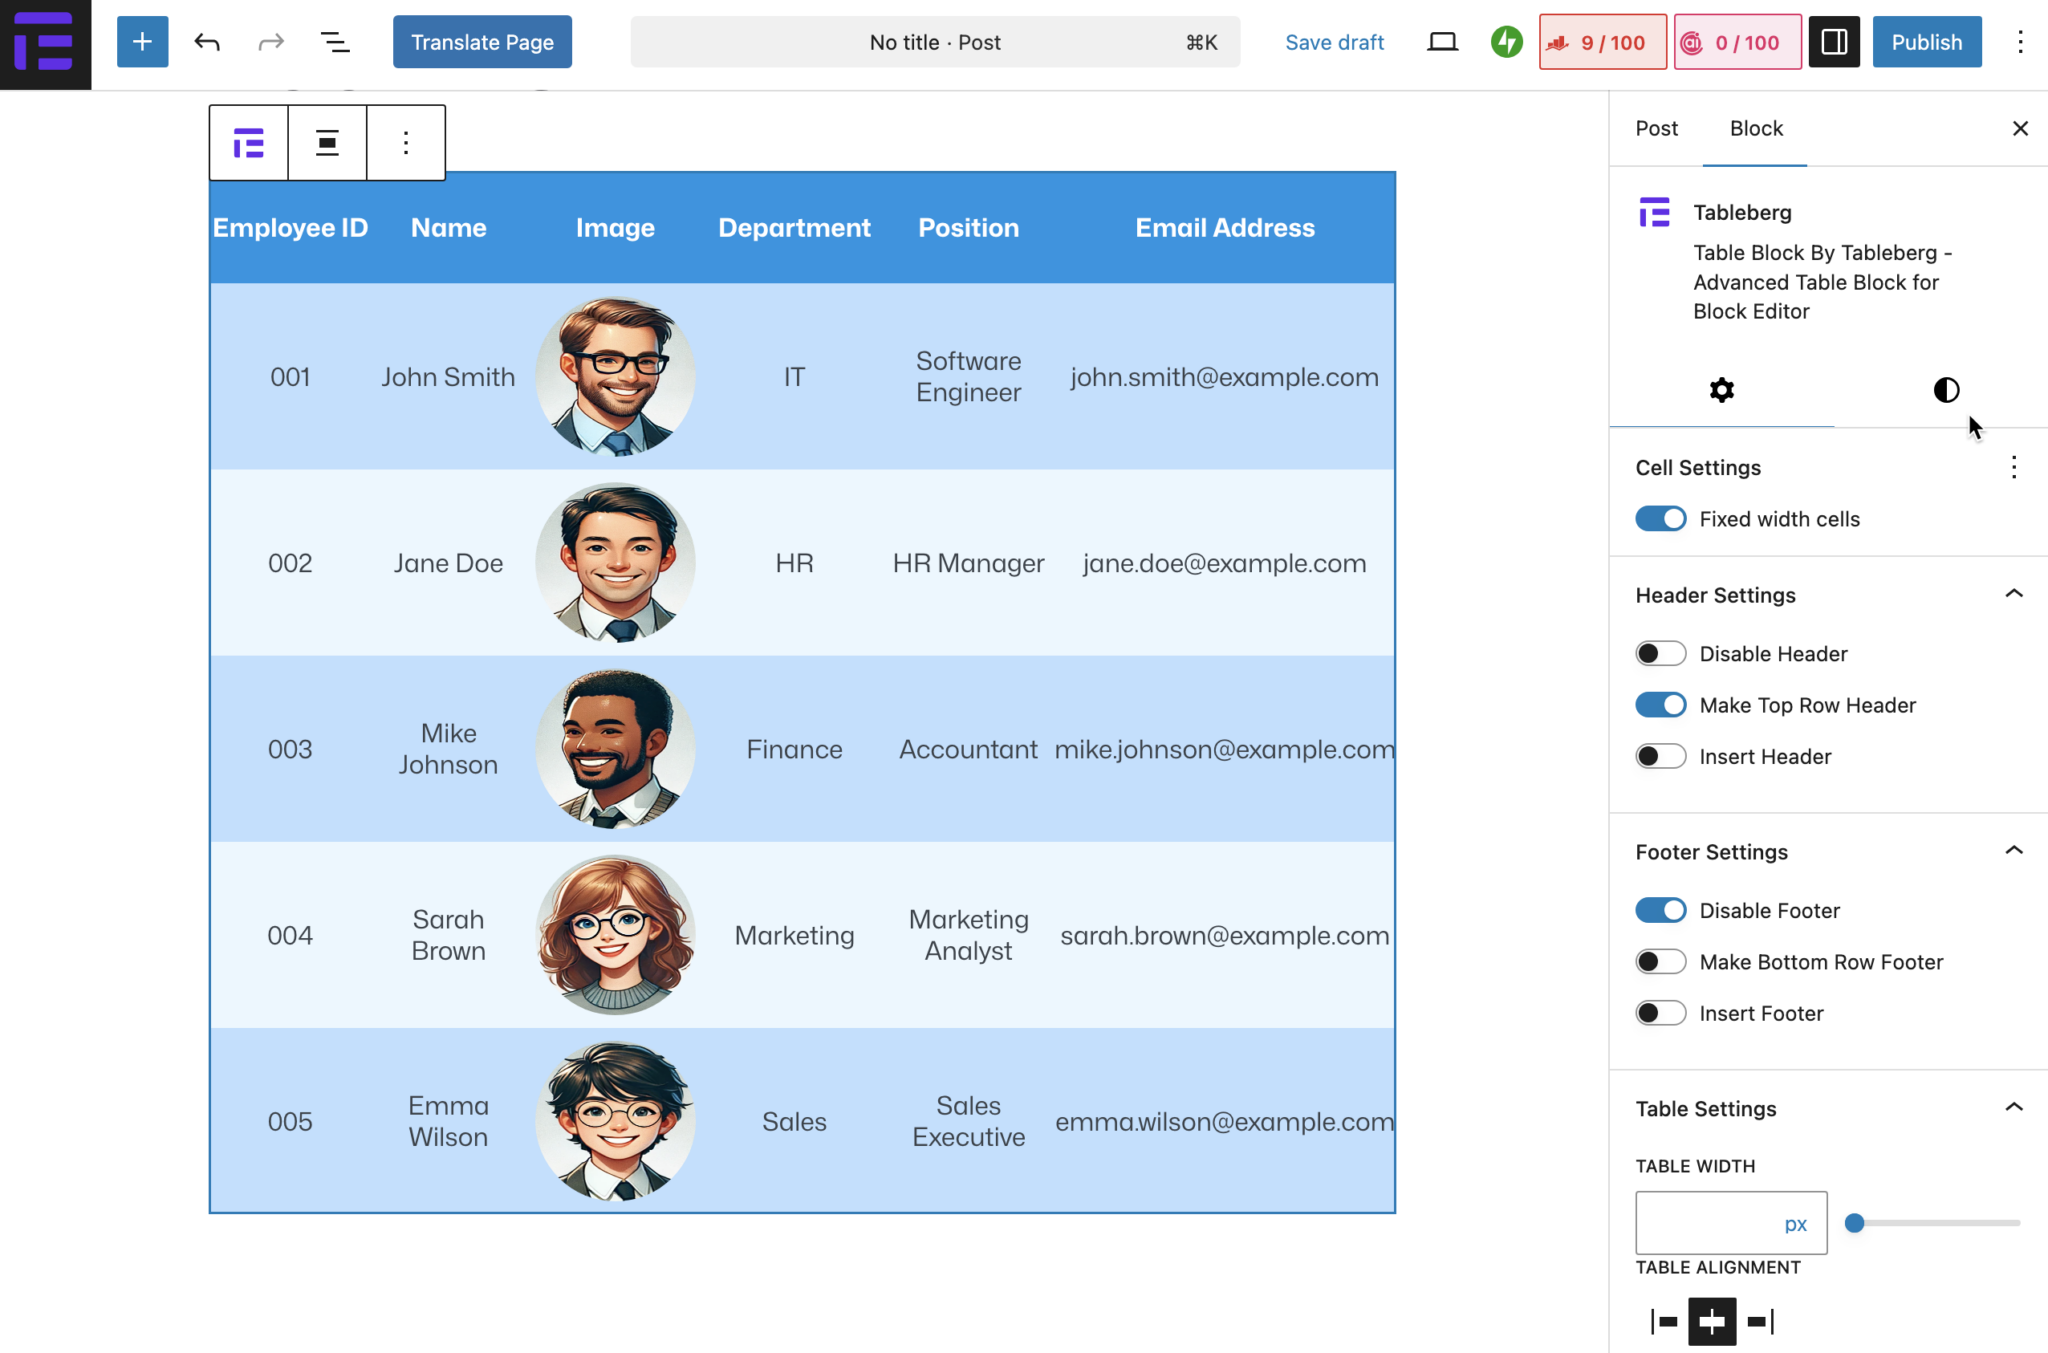
Task: Disable the Fixed width cells toggle
Action: coord(1660,518)
